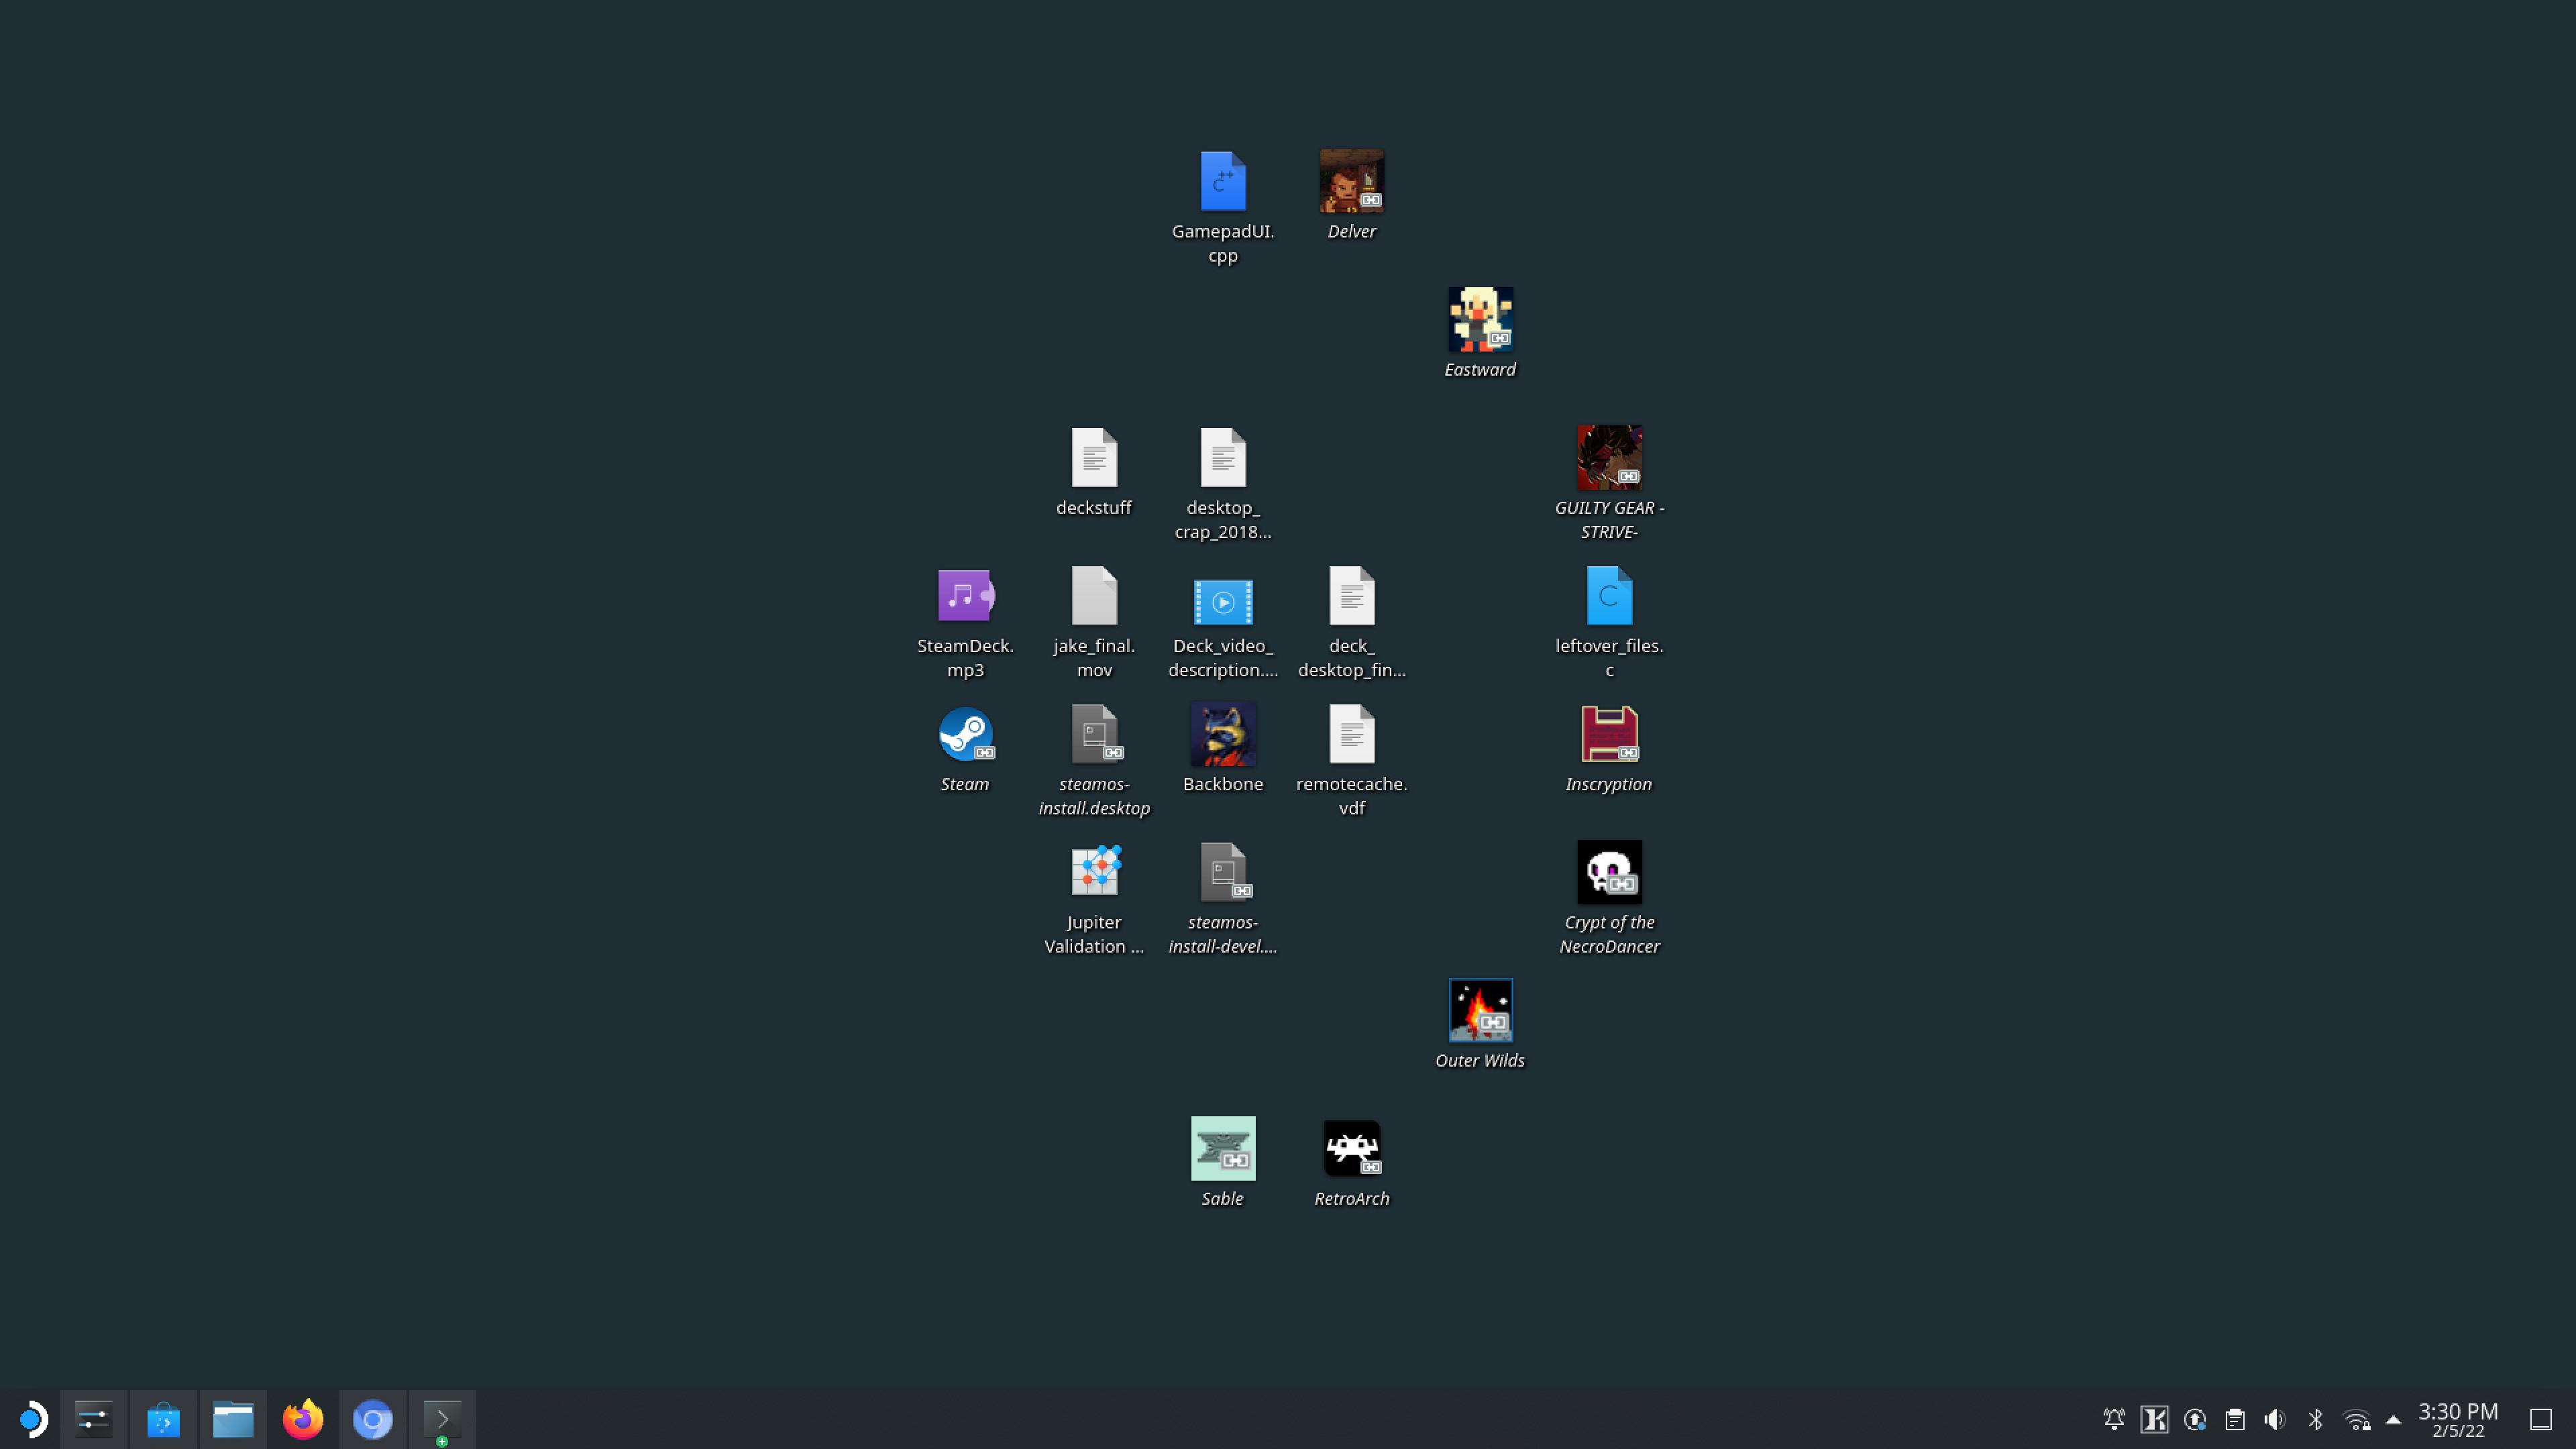2576x1449 pixels.
Task: Click the 3:30 PM clock
Action: 2458,1419
